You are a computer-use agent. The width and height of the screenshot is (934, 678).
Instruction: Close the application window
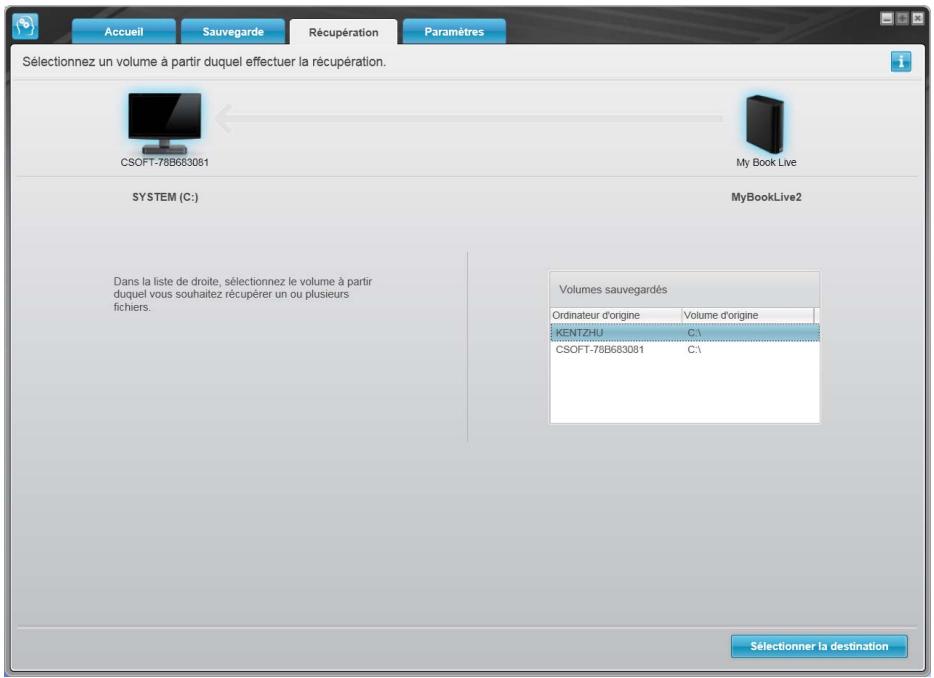(918, 18)
